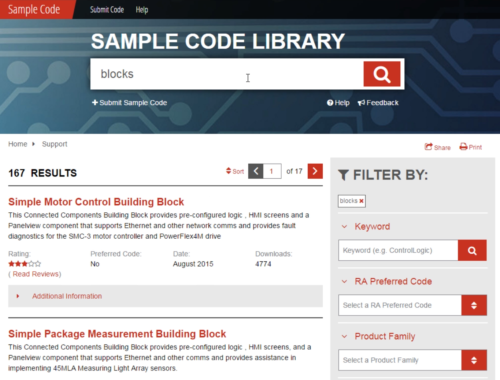This screenshot has width=500, height=380.
Task: Open Simple Package Measurement Building Block
Action: pos(117,334)
